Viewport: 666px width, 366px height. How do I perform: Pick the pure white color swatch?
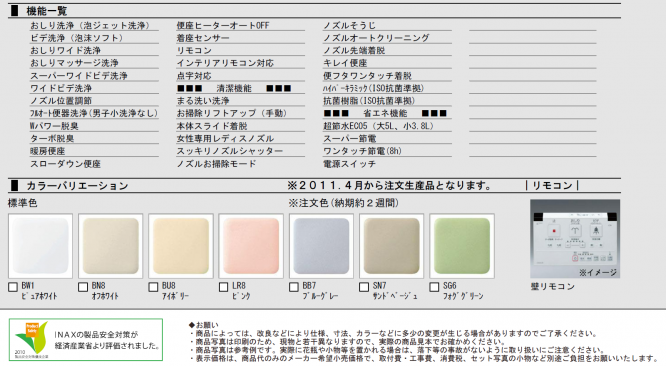point(40,246)
